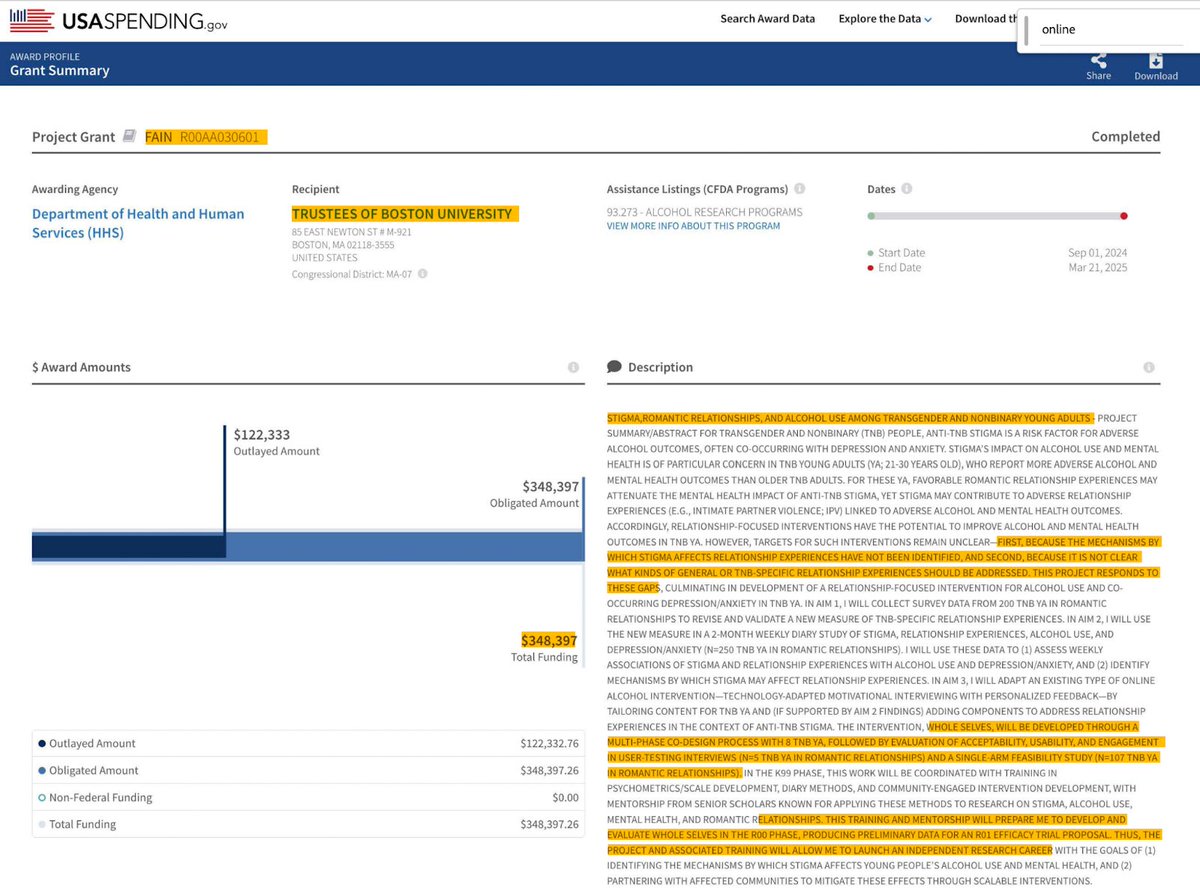Image resolution: width=1200 pixels, height=891 pixels.
Task: Click the dates progress bar
Action: click(997, 216)
